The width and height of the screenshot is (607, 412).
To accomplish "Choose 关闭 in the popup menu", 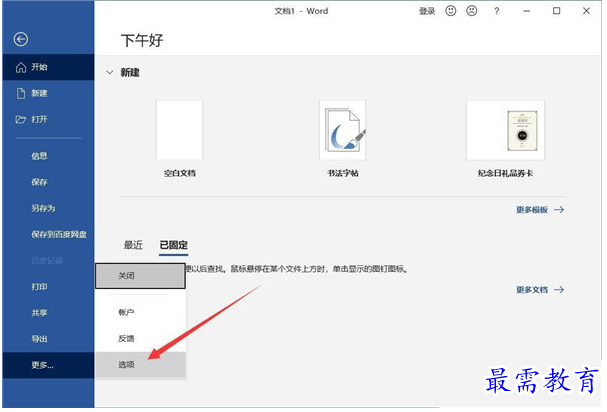I will (x=140, y=276).
